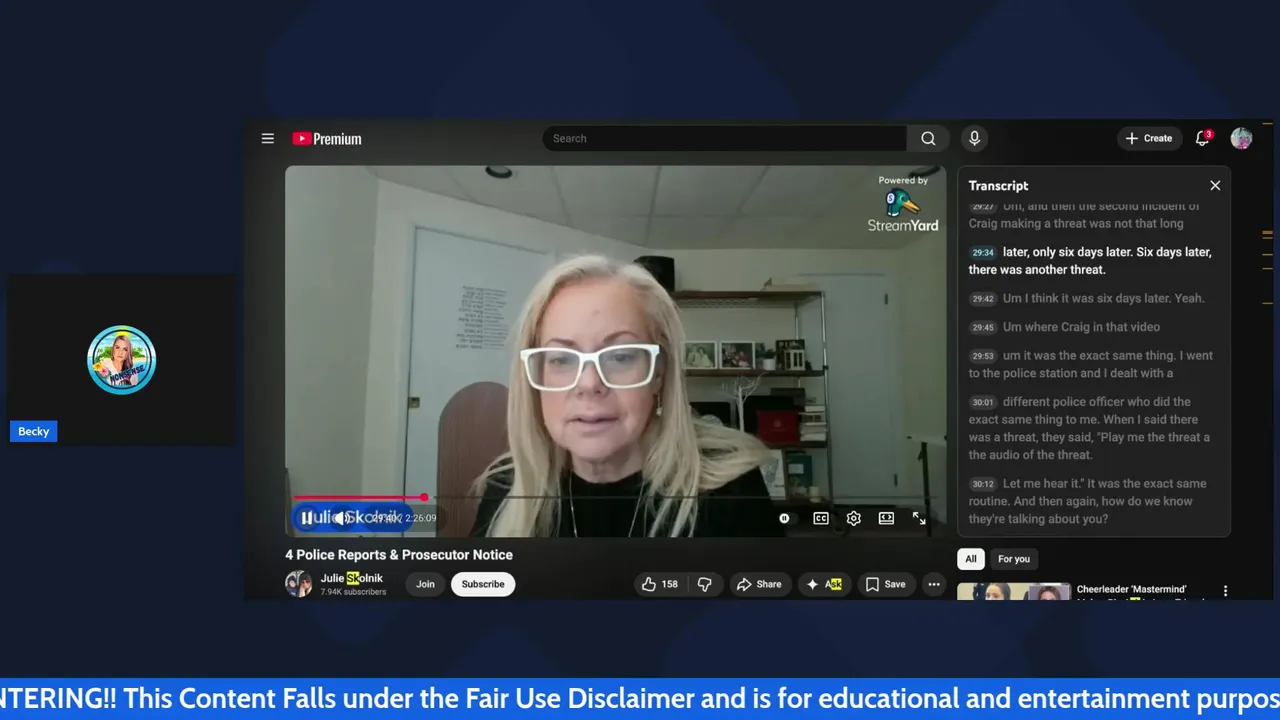This screenshot has width=1280, height=720.
Task: Open the notifications bell
Action: point(1203,139)
